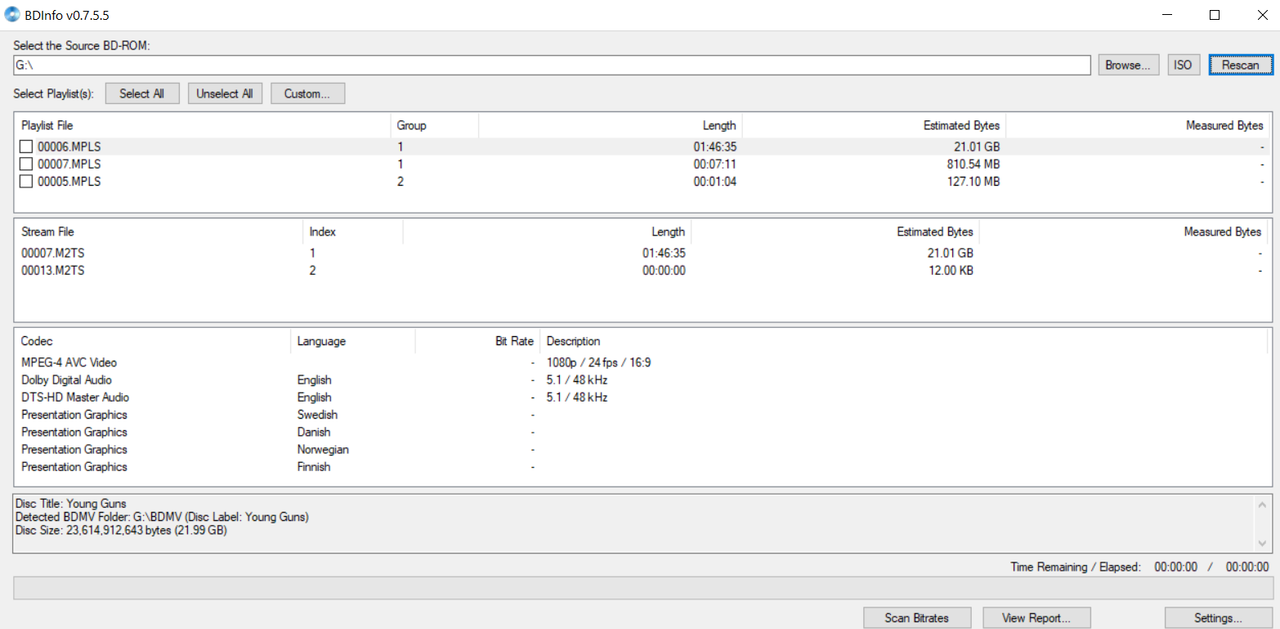Click the BDInfo app icon in title bar
The height and width of the screenshot is (629, 1280).
point(12,15)
